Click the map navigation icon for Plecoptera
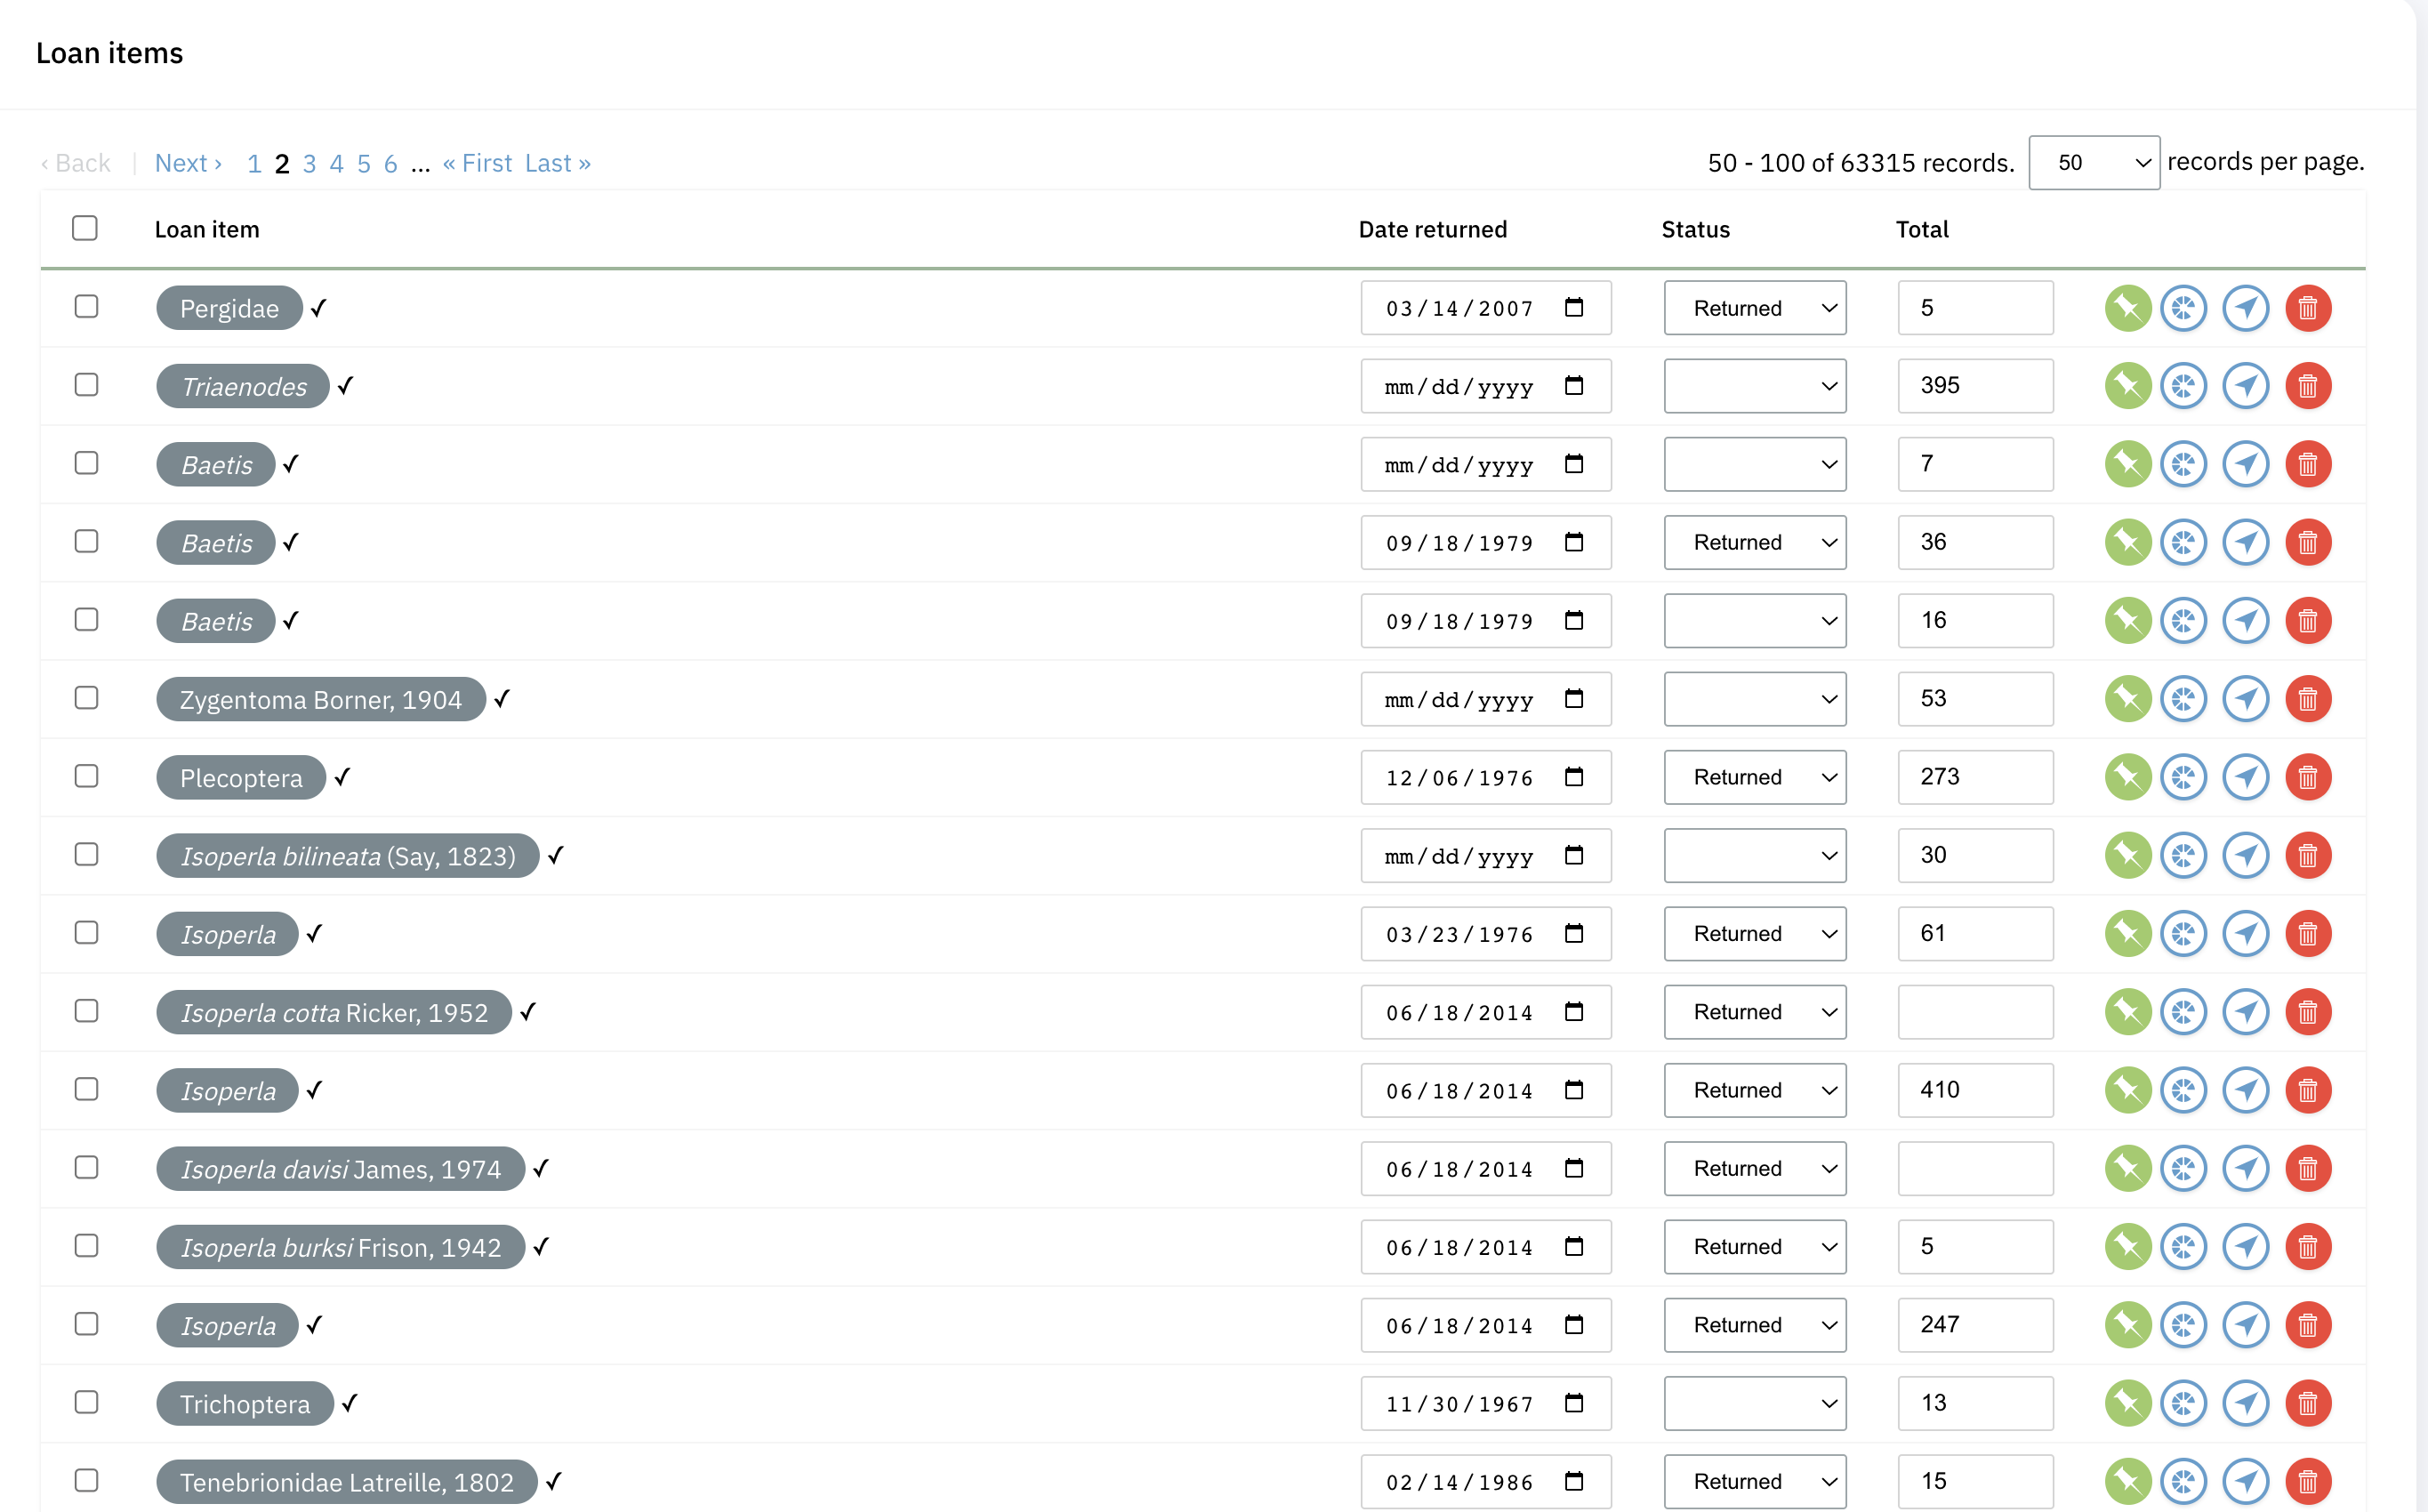The image size is (2428, 1512). click(2247, 777)
